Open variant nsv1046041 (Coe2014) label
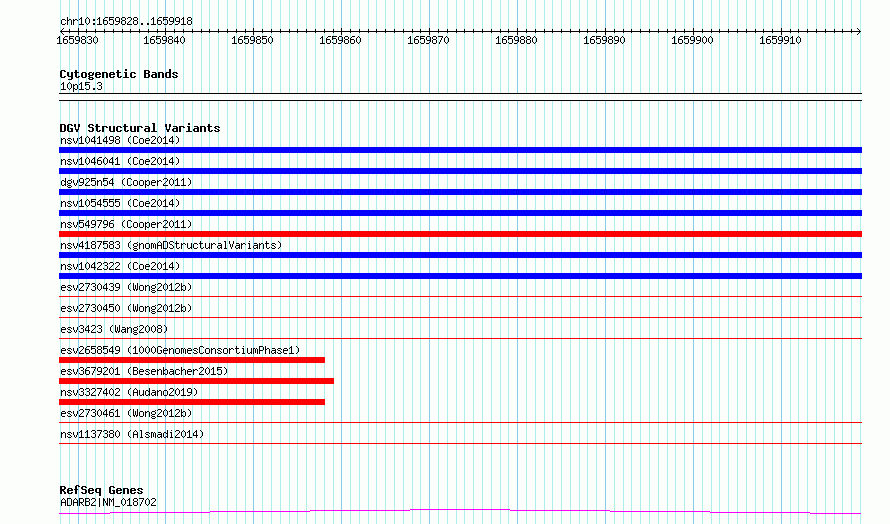 click(x=120, y=161)
